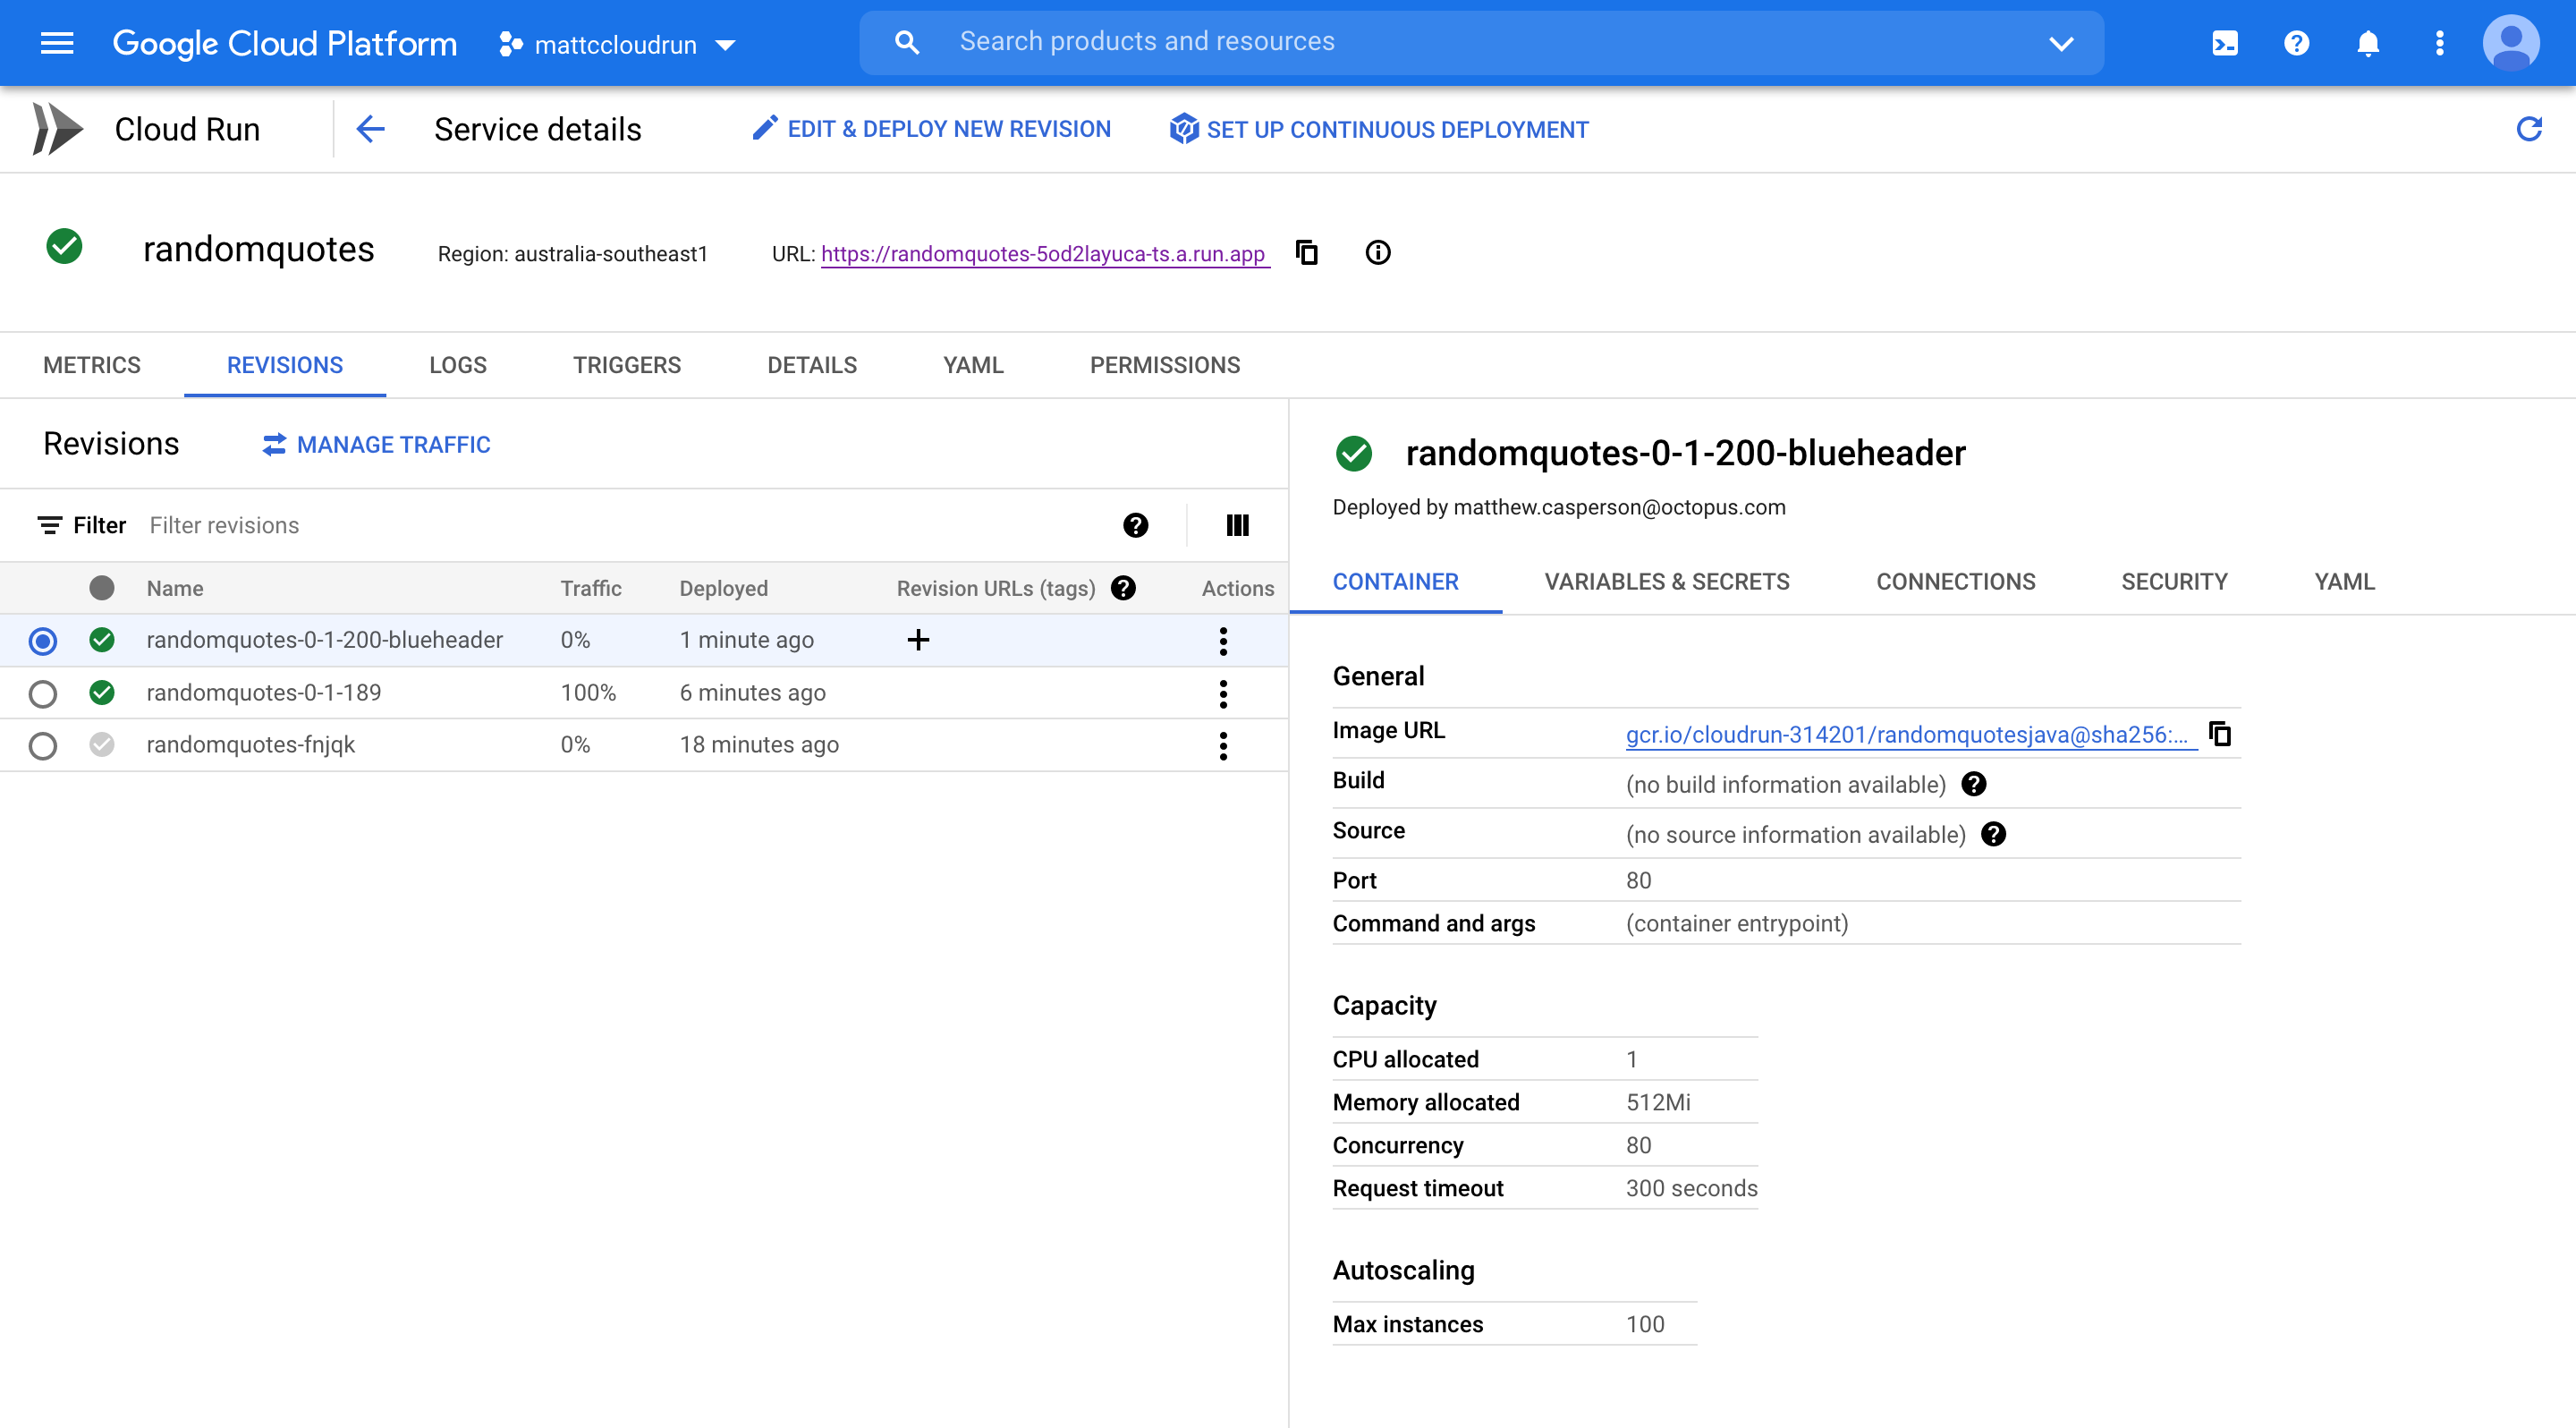Select the randomquotes-fnjqk revision radio button
This screenshot has height=1428, width=2576.
coord(43,746)
